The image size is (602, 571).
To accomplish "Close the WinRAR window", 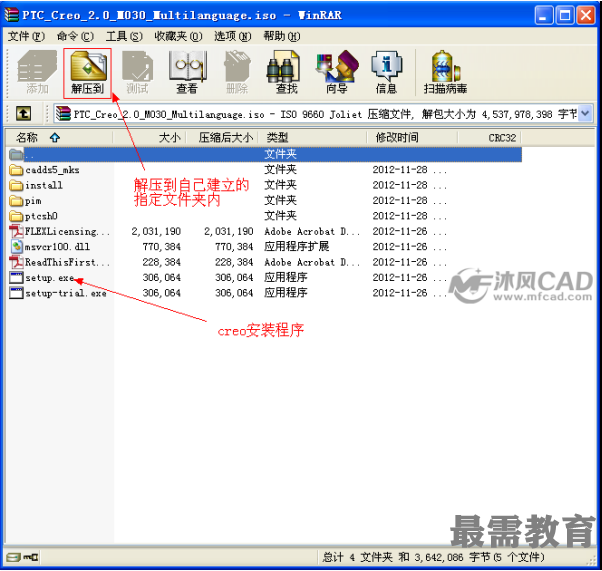I will coord(586,16).
